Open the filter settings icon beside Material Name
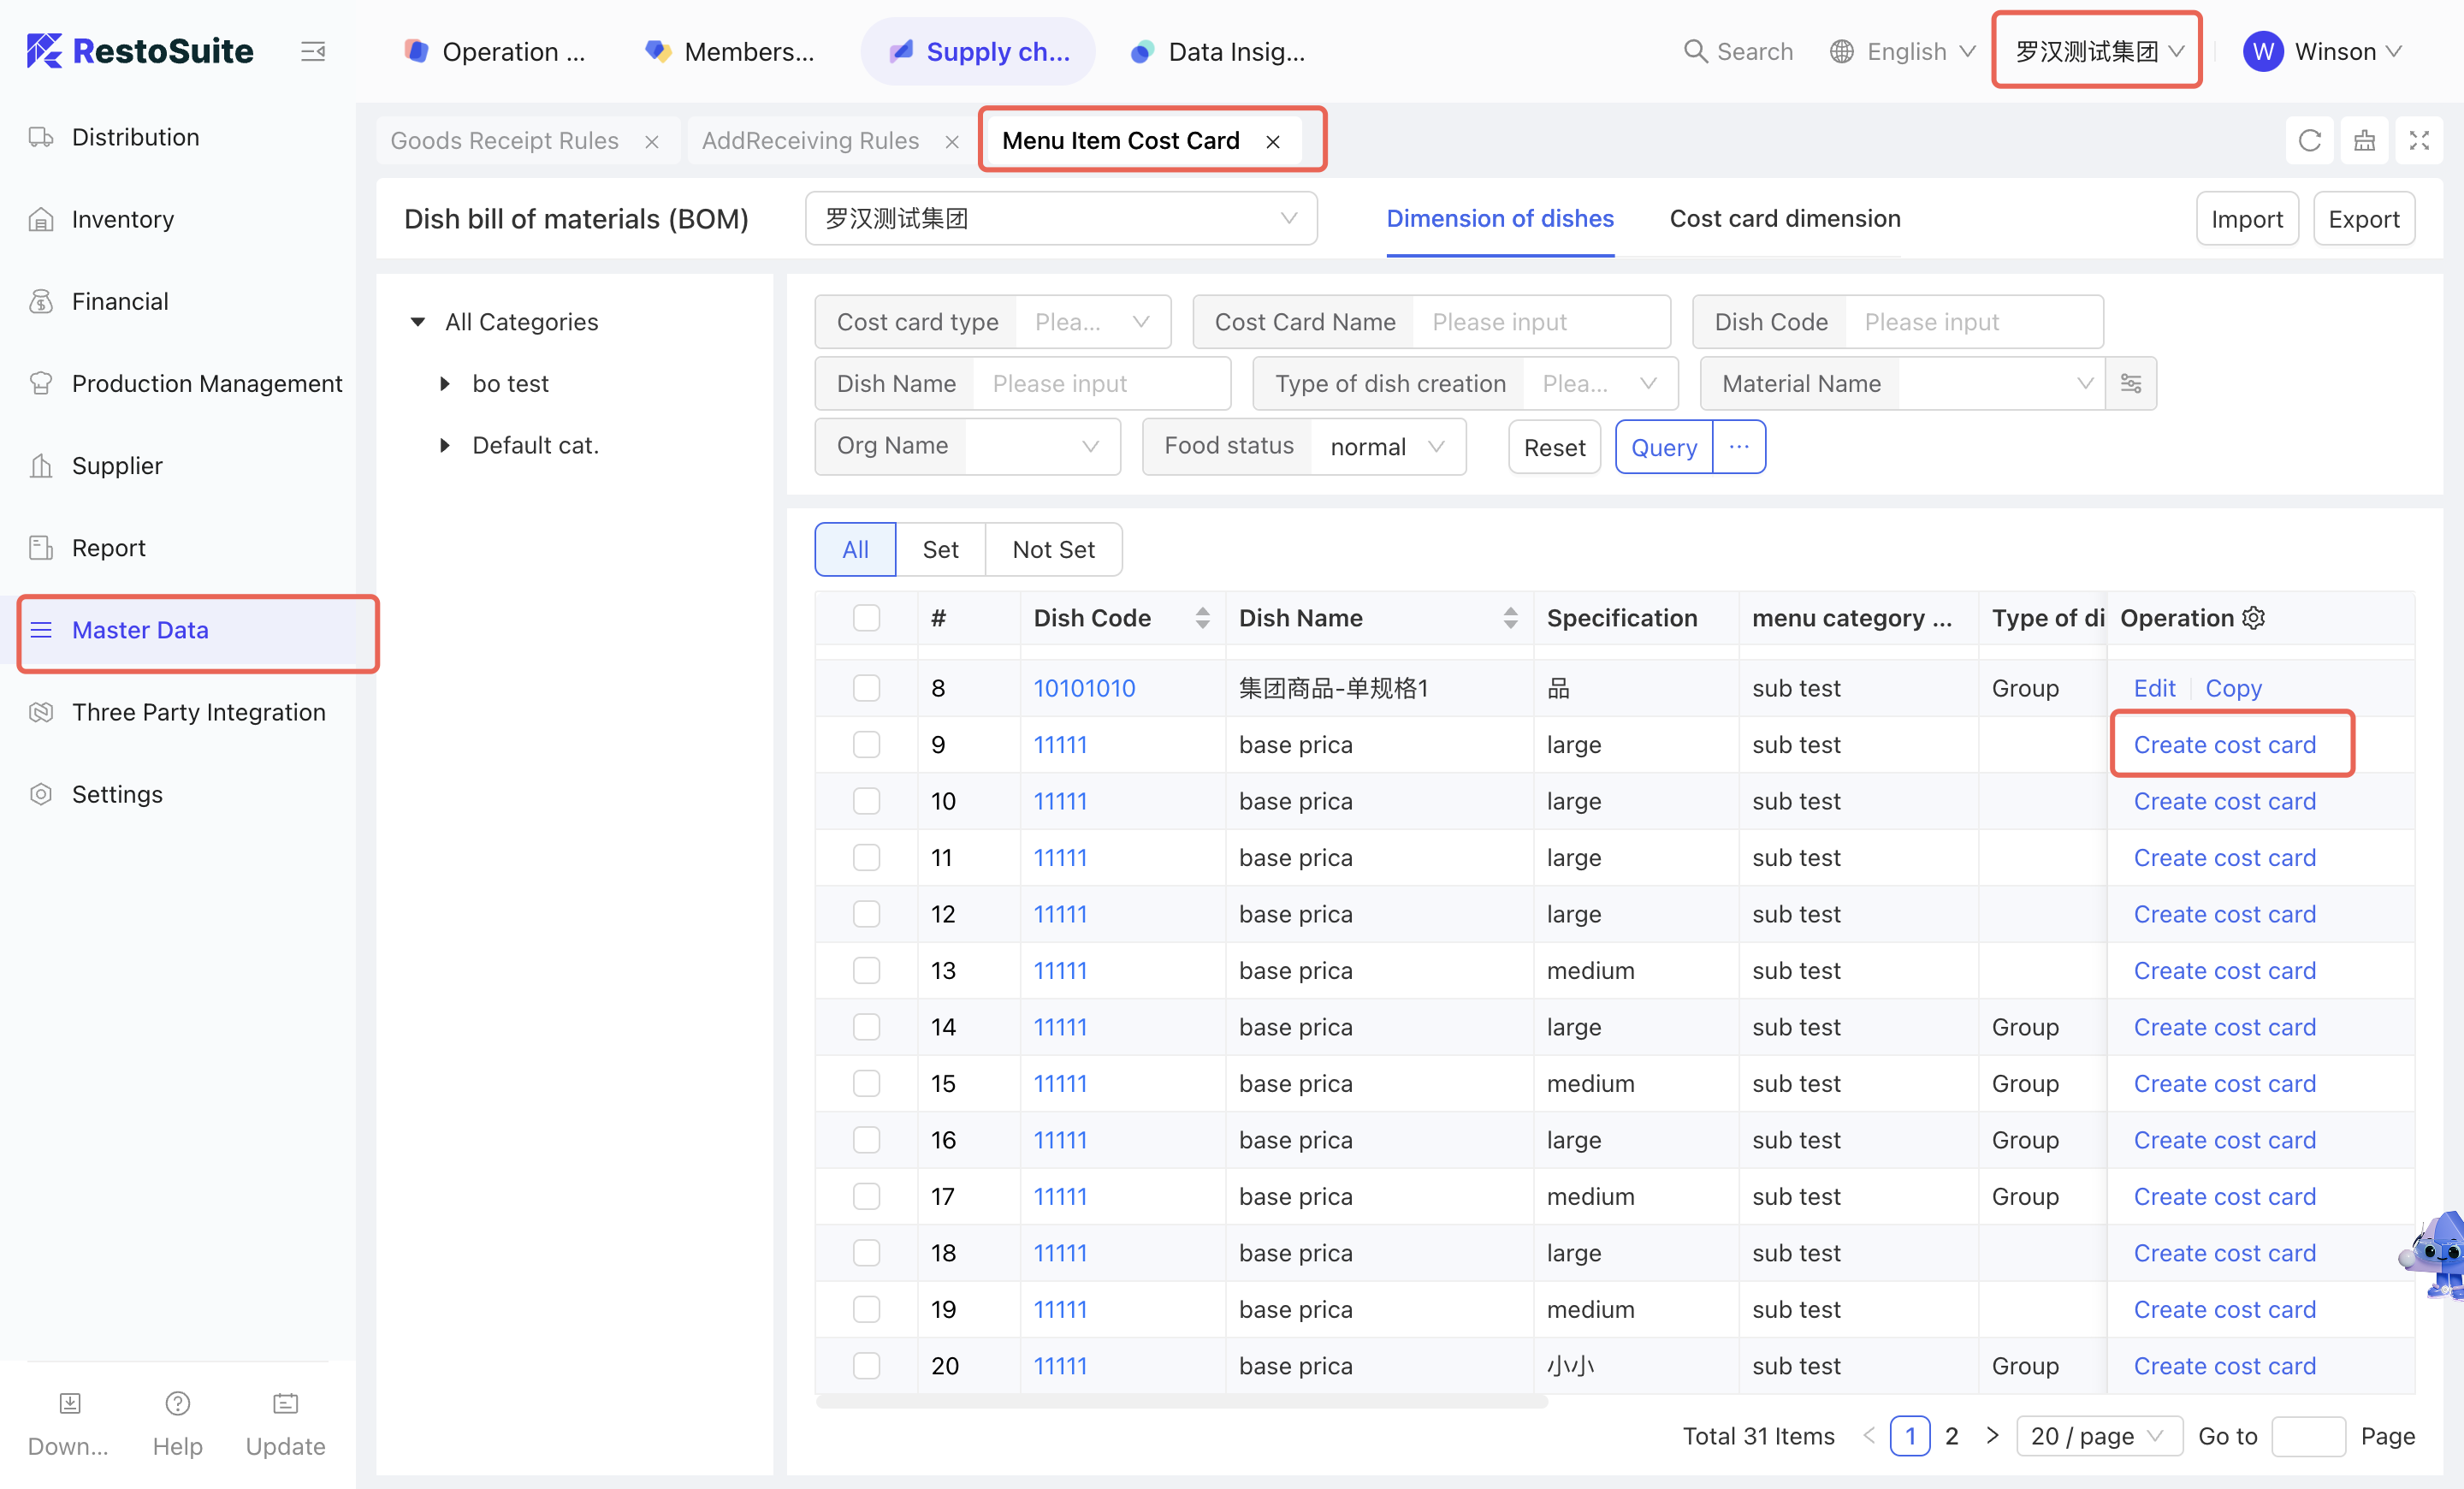Image resolution: width=2464 pixels, height=1489 pixels. (x=2130, y=384)
